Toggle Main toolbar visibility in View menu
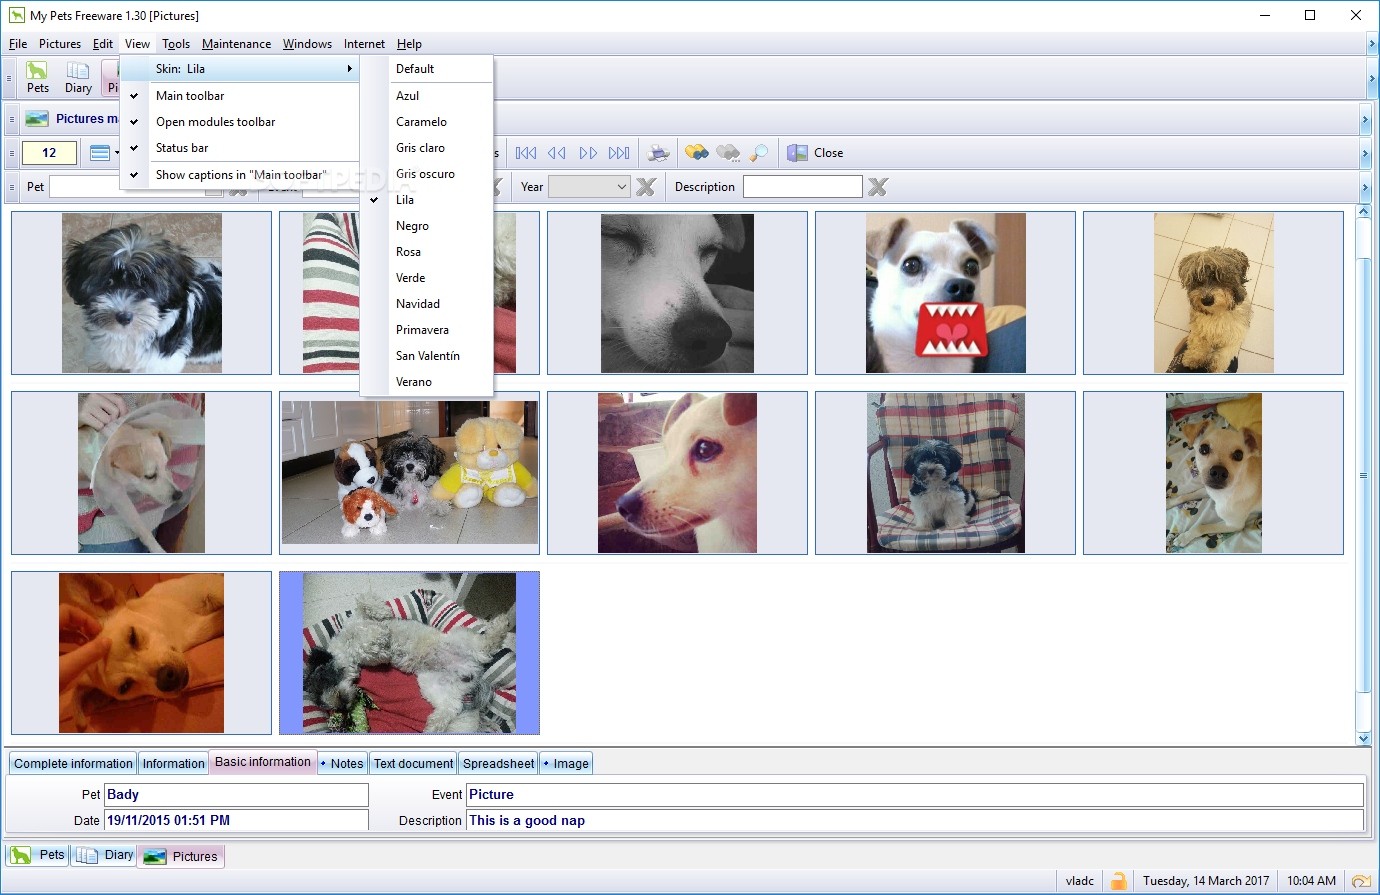This screenshot has height=895, width=1380. pyautogui.click(x=239, y=96)
